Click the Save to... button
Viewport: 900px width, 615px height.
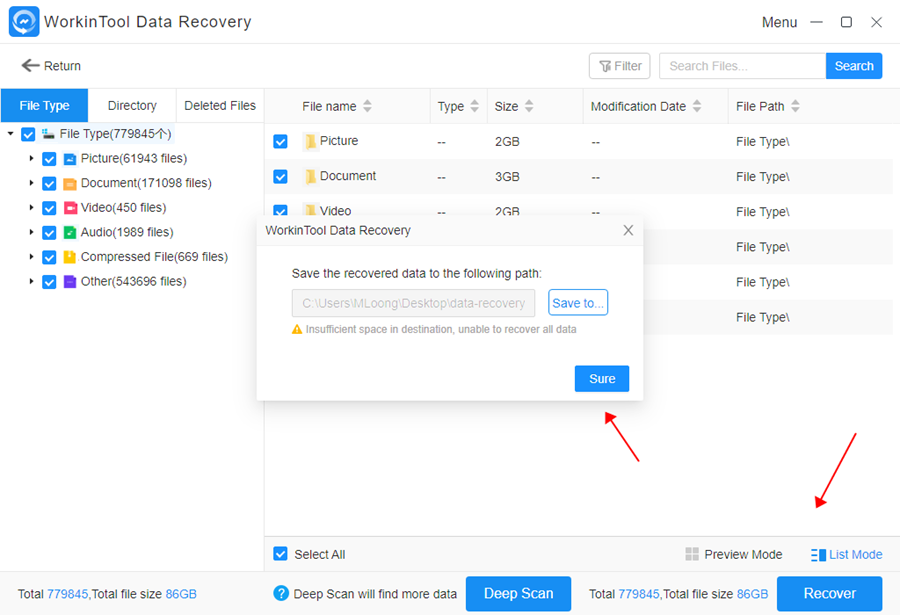577,303
